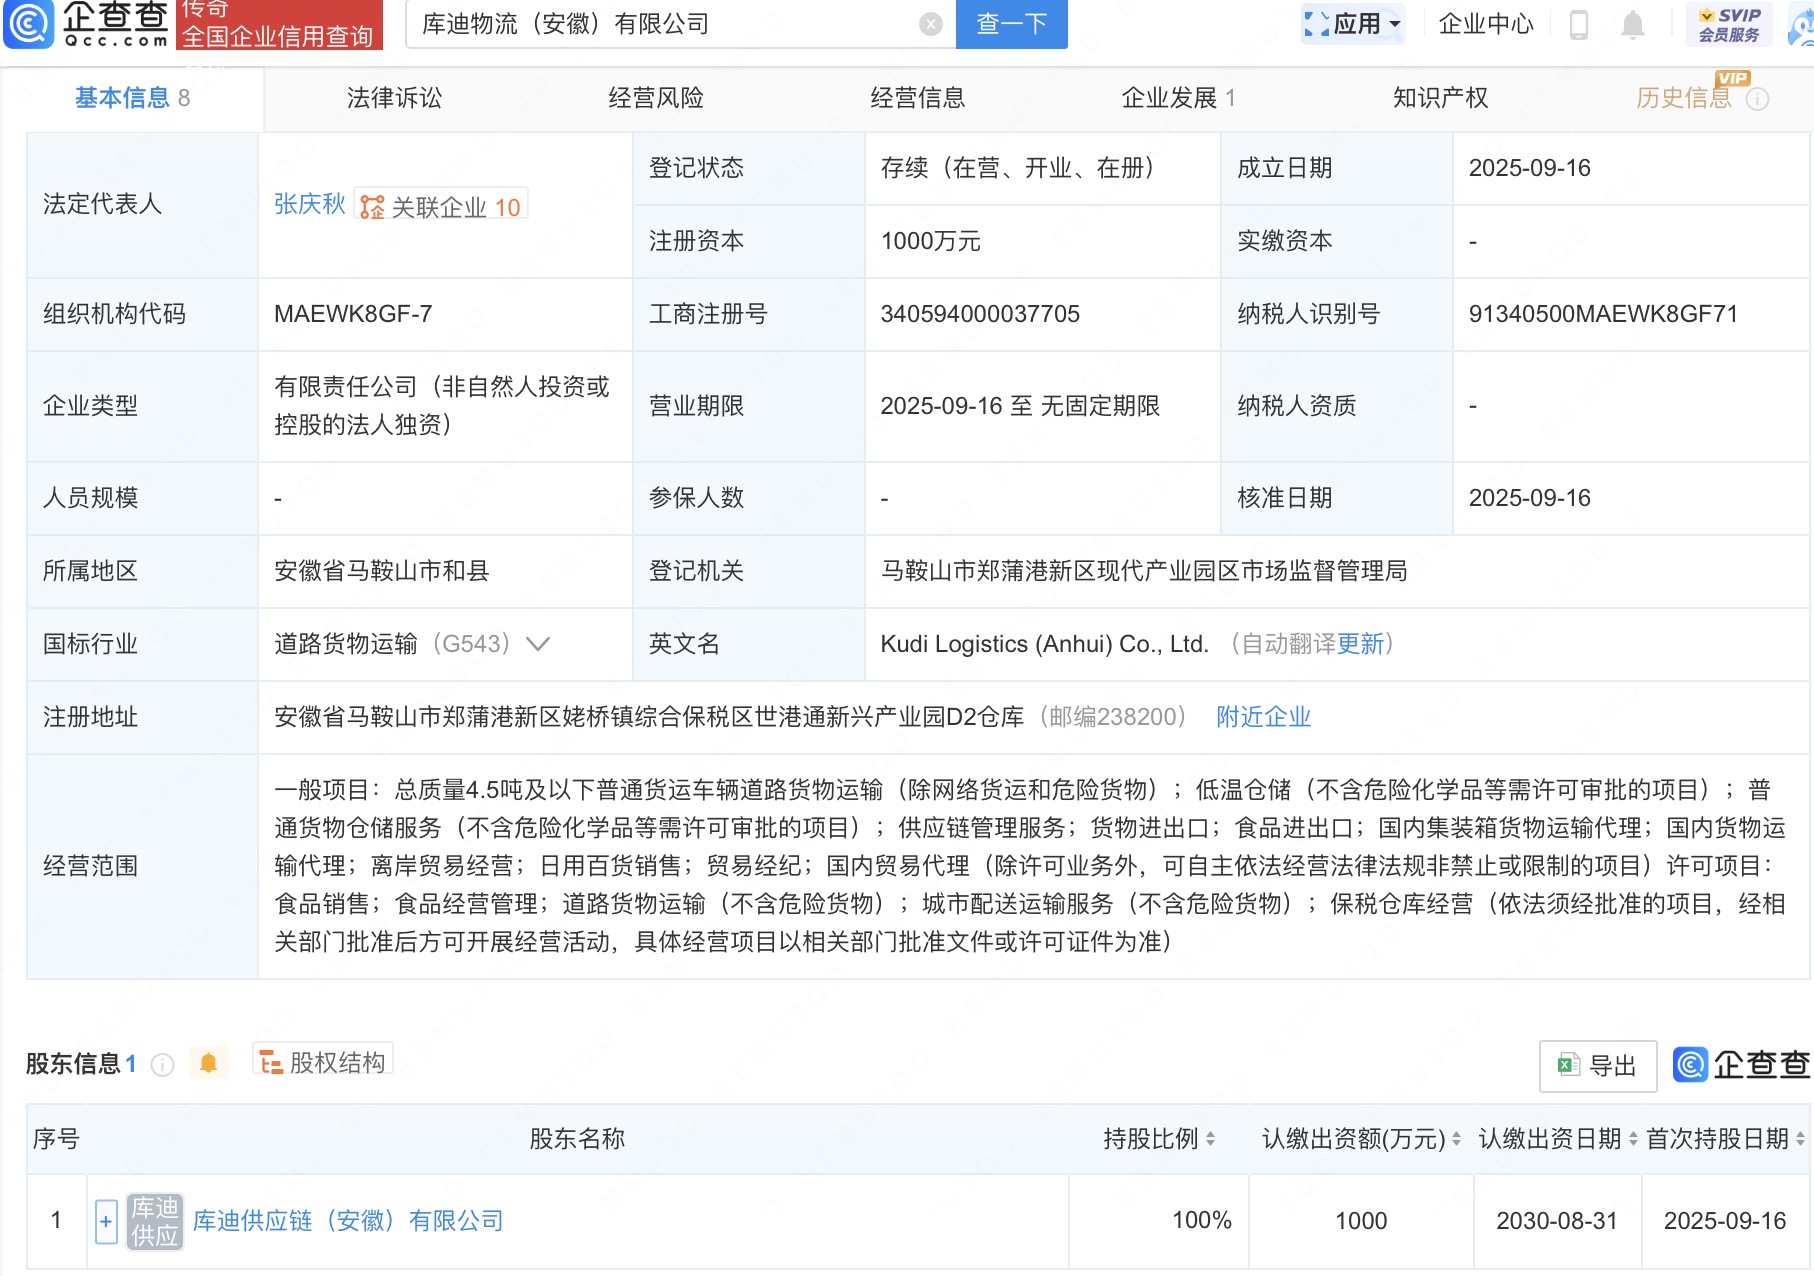Switch to 历史信息 tab
This screenshot has width=1814, height=1276.
[x=1684, y=98]
